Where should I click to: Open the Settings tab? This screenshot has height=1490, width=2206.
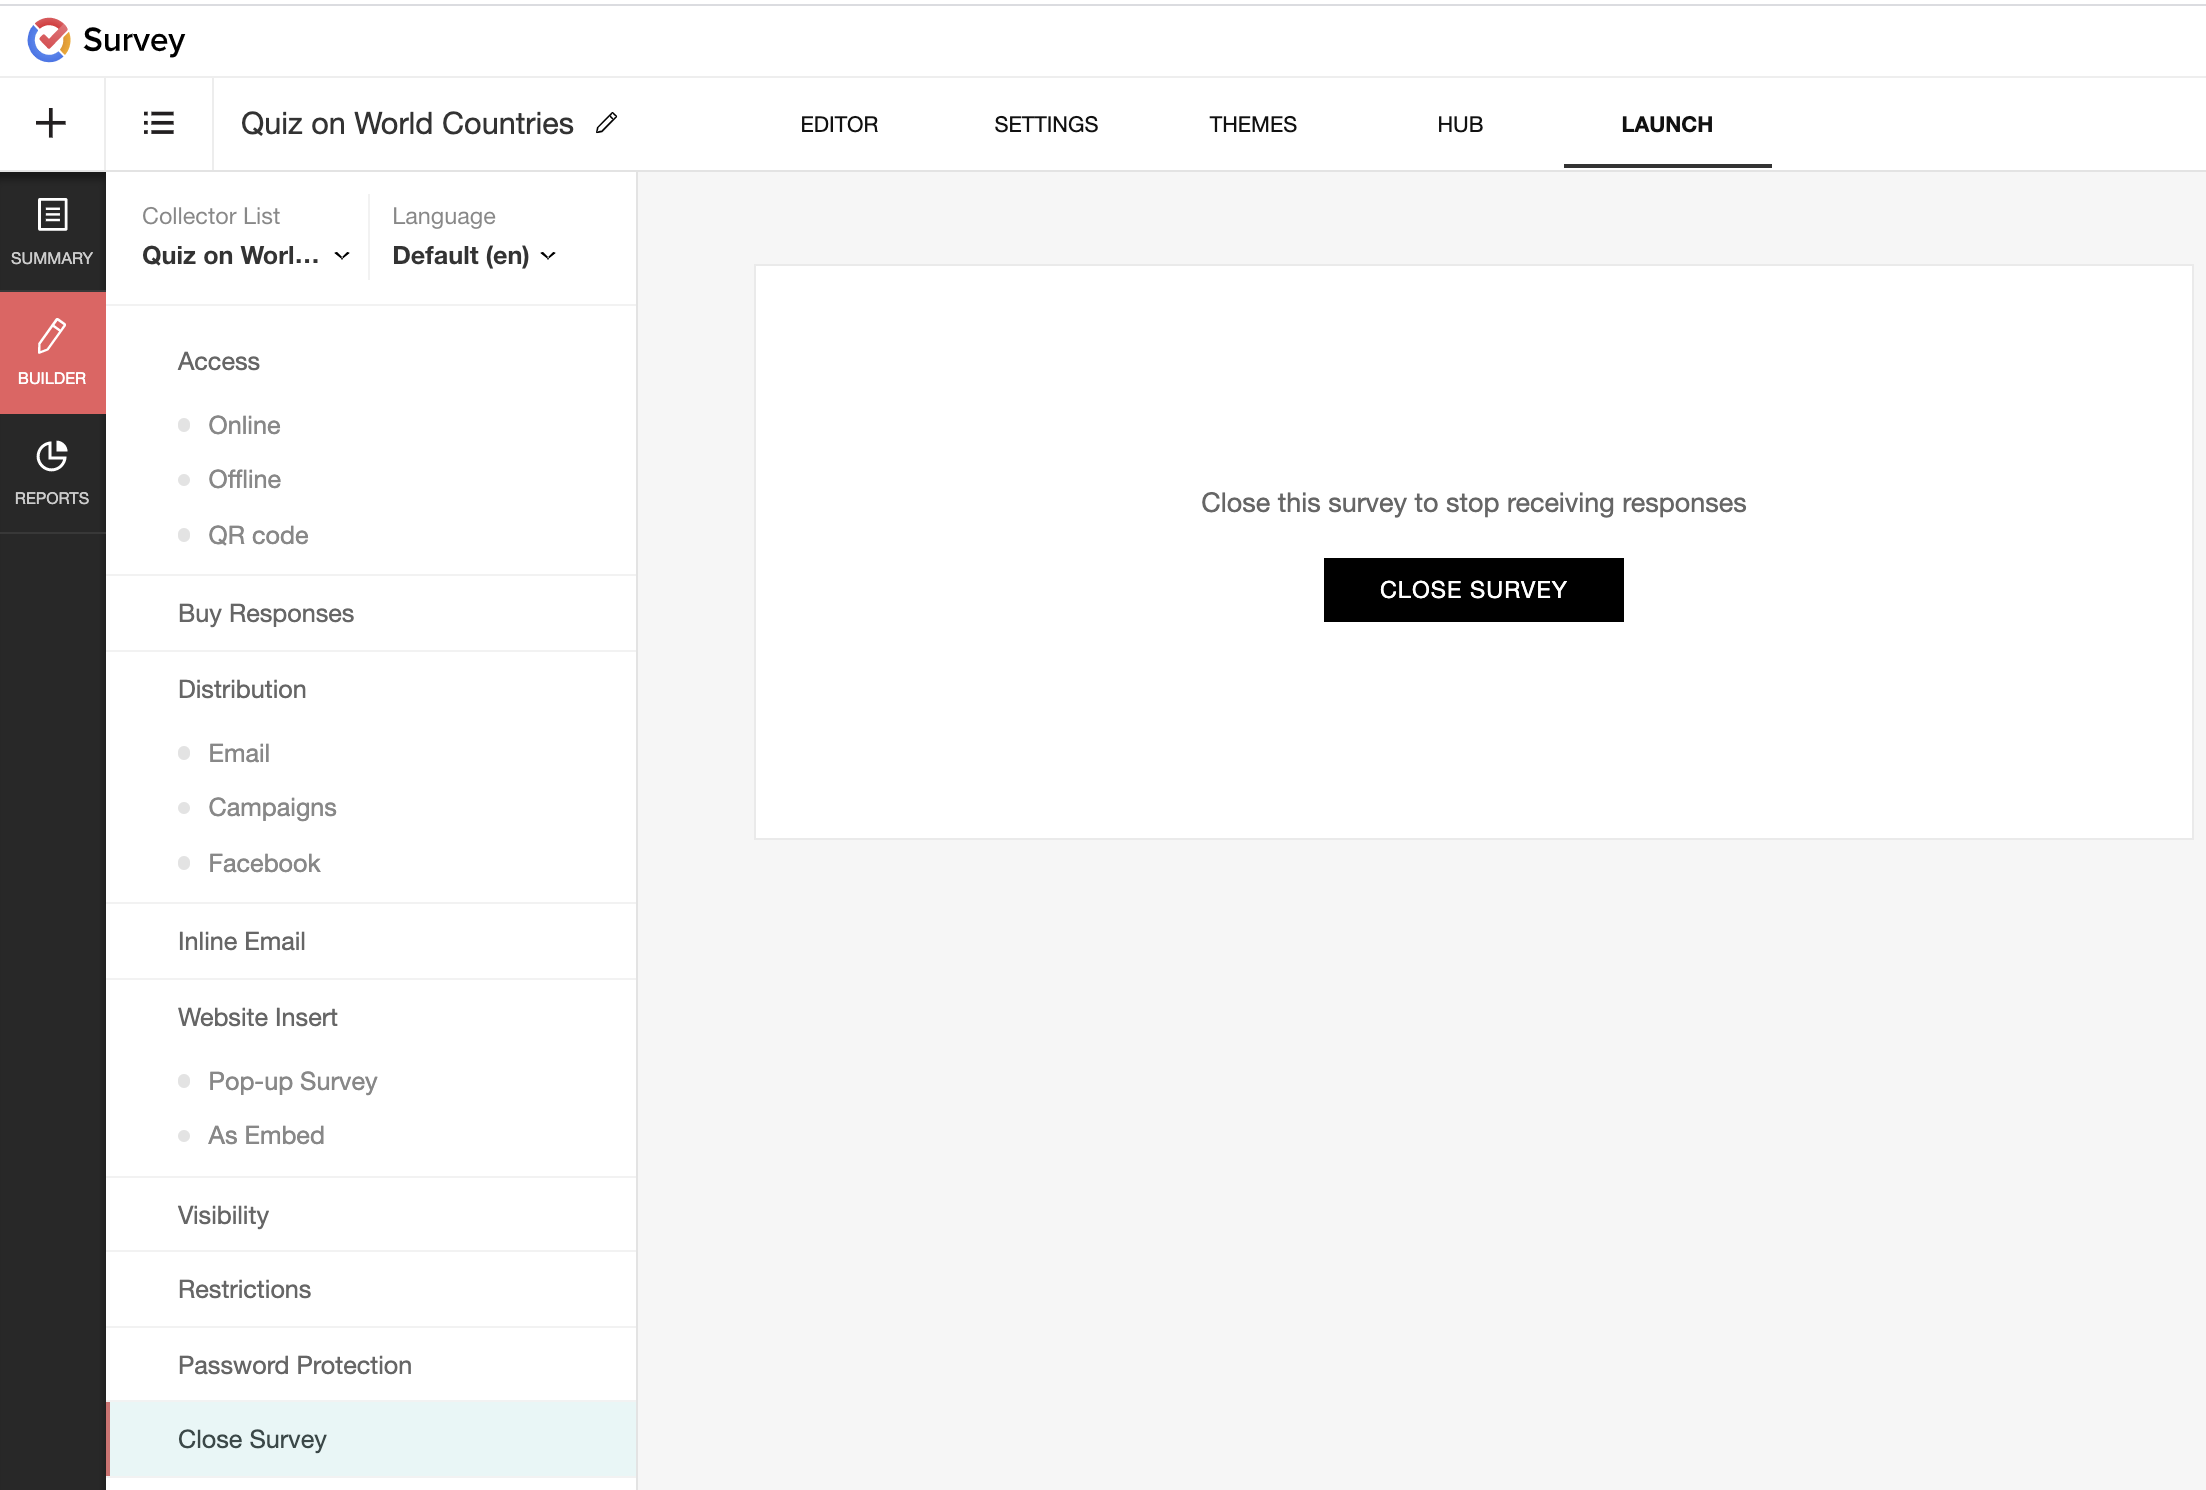(1046, 124)
